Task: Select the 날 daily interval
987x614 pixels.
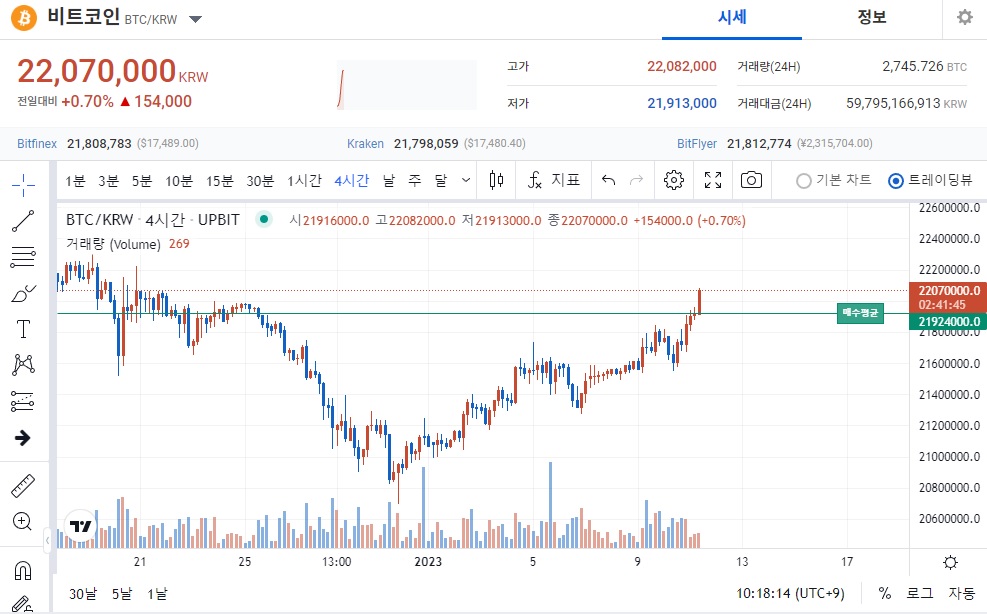Action: coord(389,181)
